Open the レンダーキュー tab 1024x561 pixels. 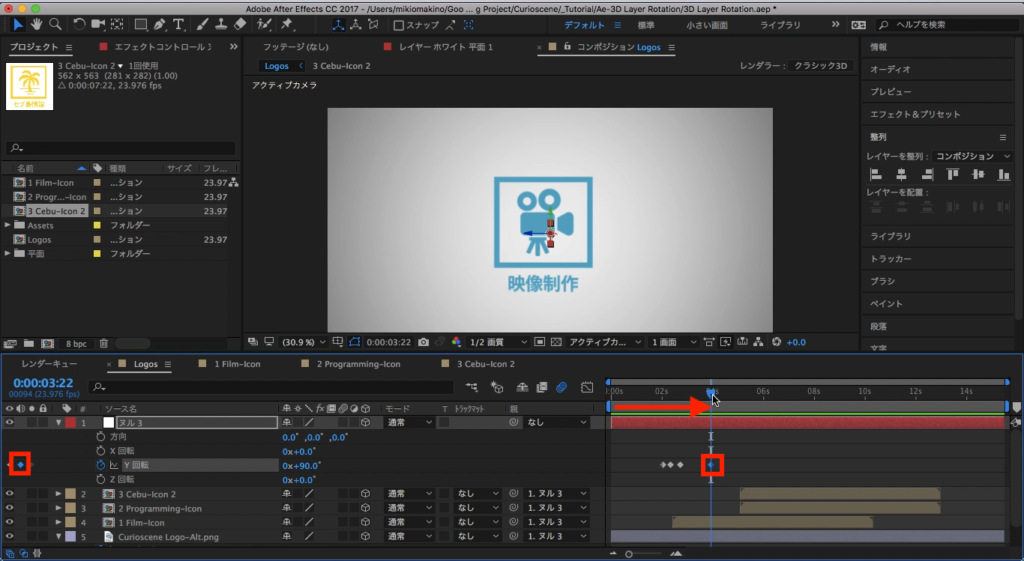[49, 364]
